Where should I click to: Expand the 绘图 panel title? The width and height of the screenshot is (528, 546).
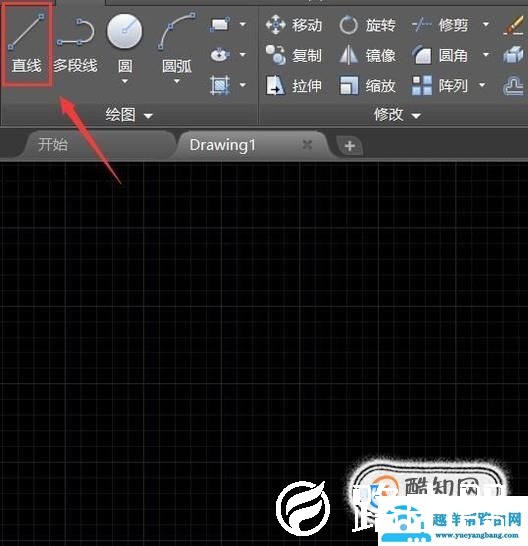pyautogui.click(x=129, y=115)
